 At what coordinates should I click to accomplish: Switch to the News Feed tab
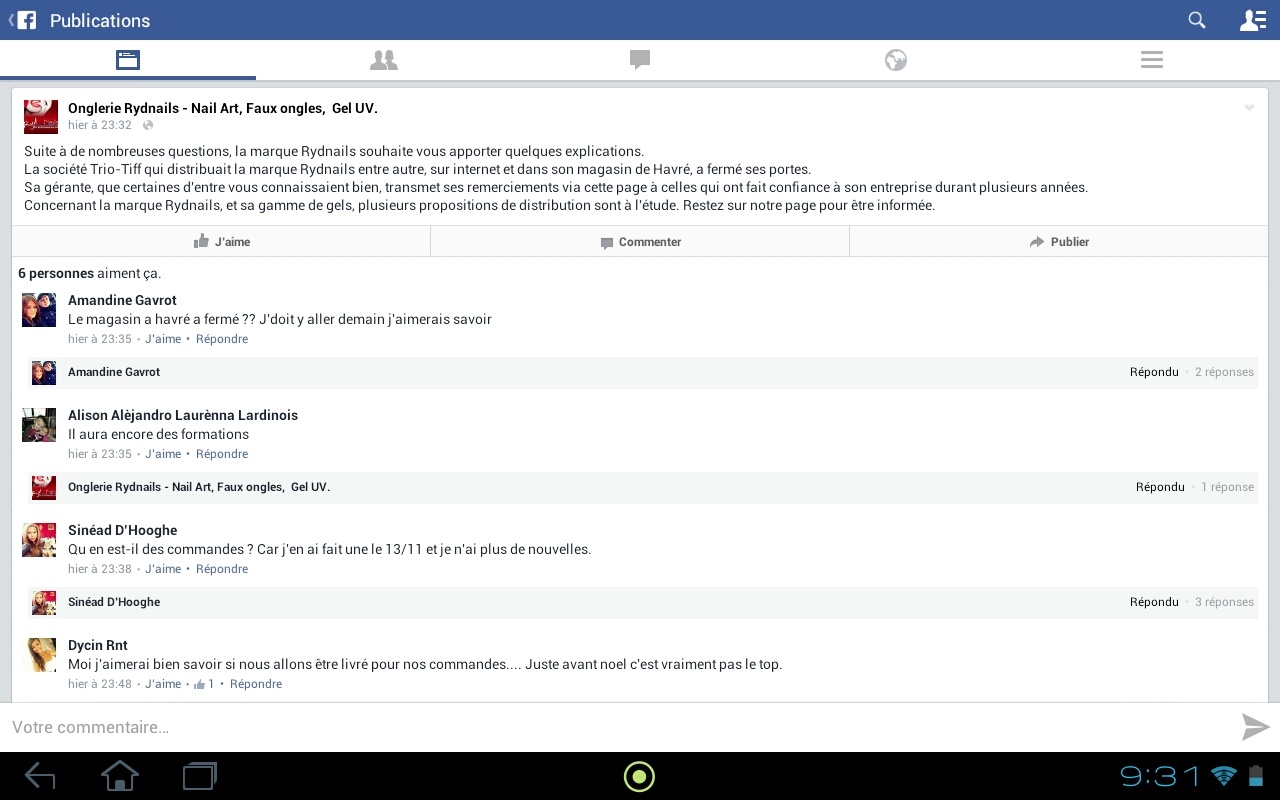tap(127, 60)
